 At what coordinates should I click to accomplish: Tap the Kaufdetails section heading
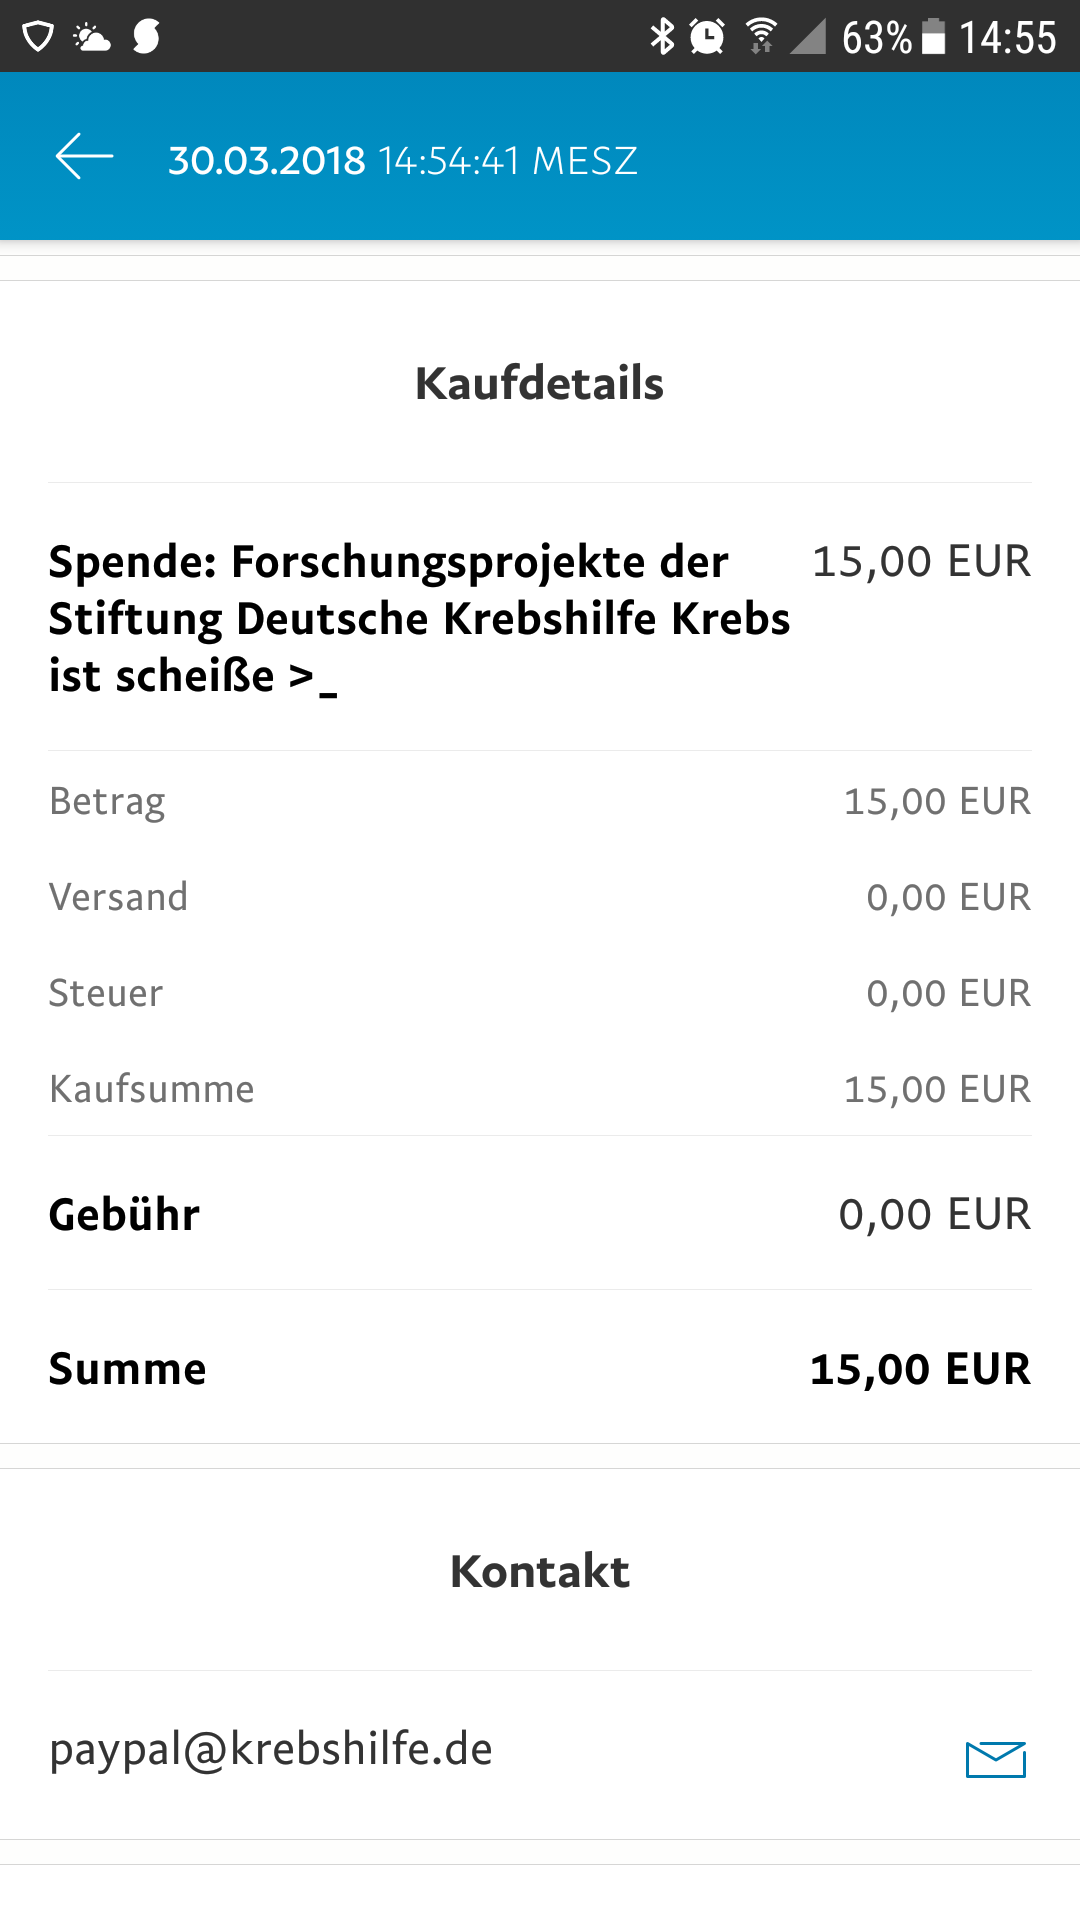540,383
